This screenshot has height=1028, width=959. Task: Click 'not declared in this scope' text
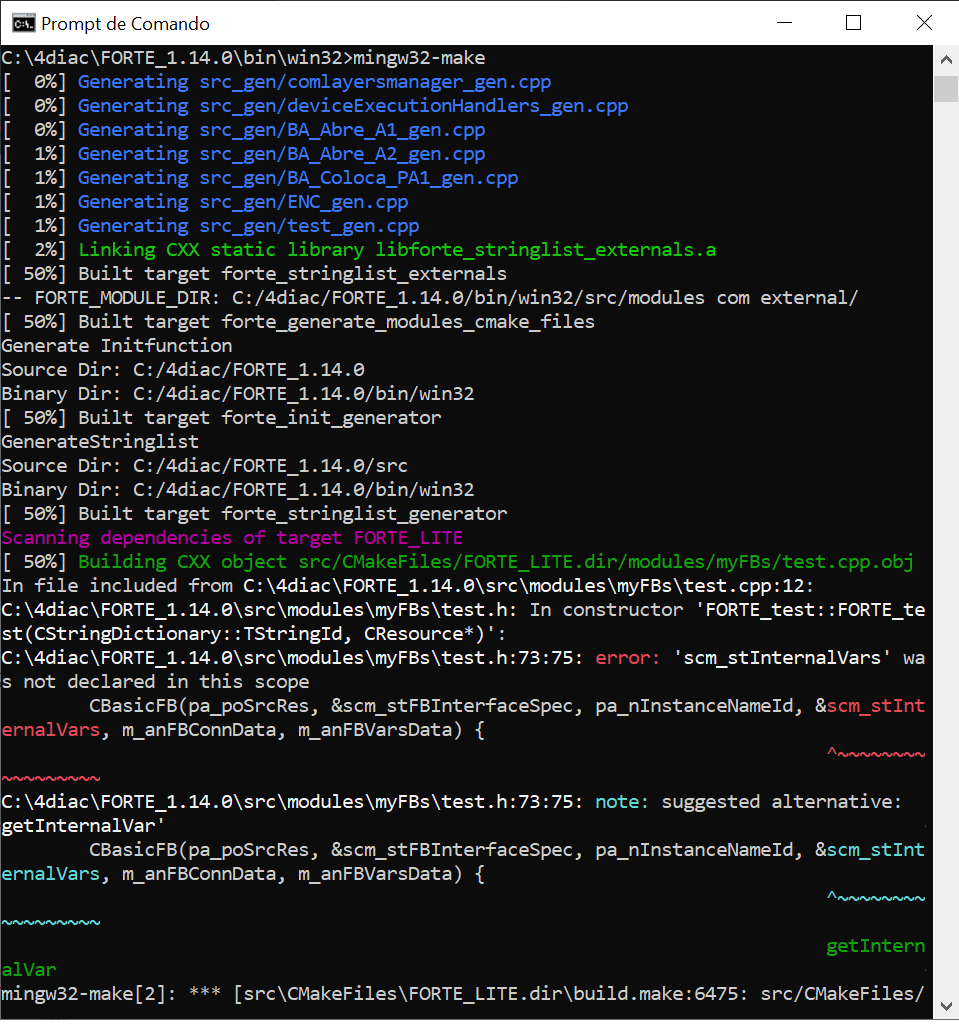166,682
